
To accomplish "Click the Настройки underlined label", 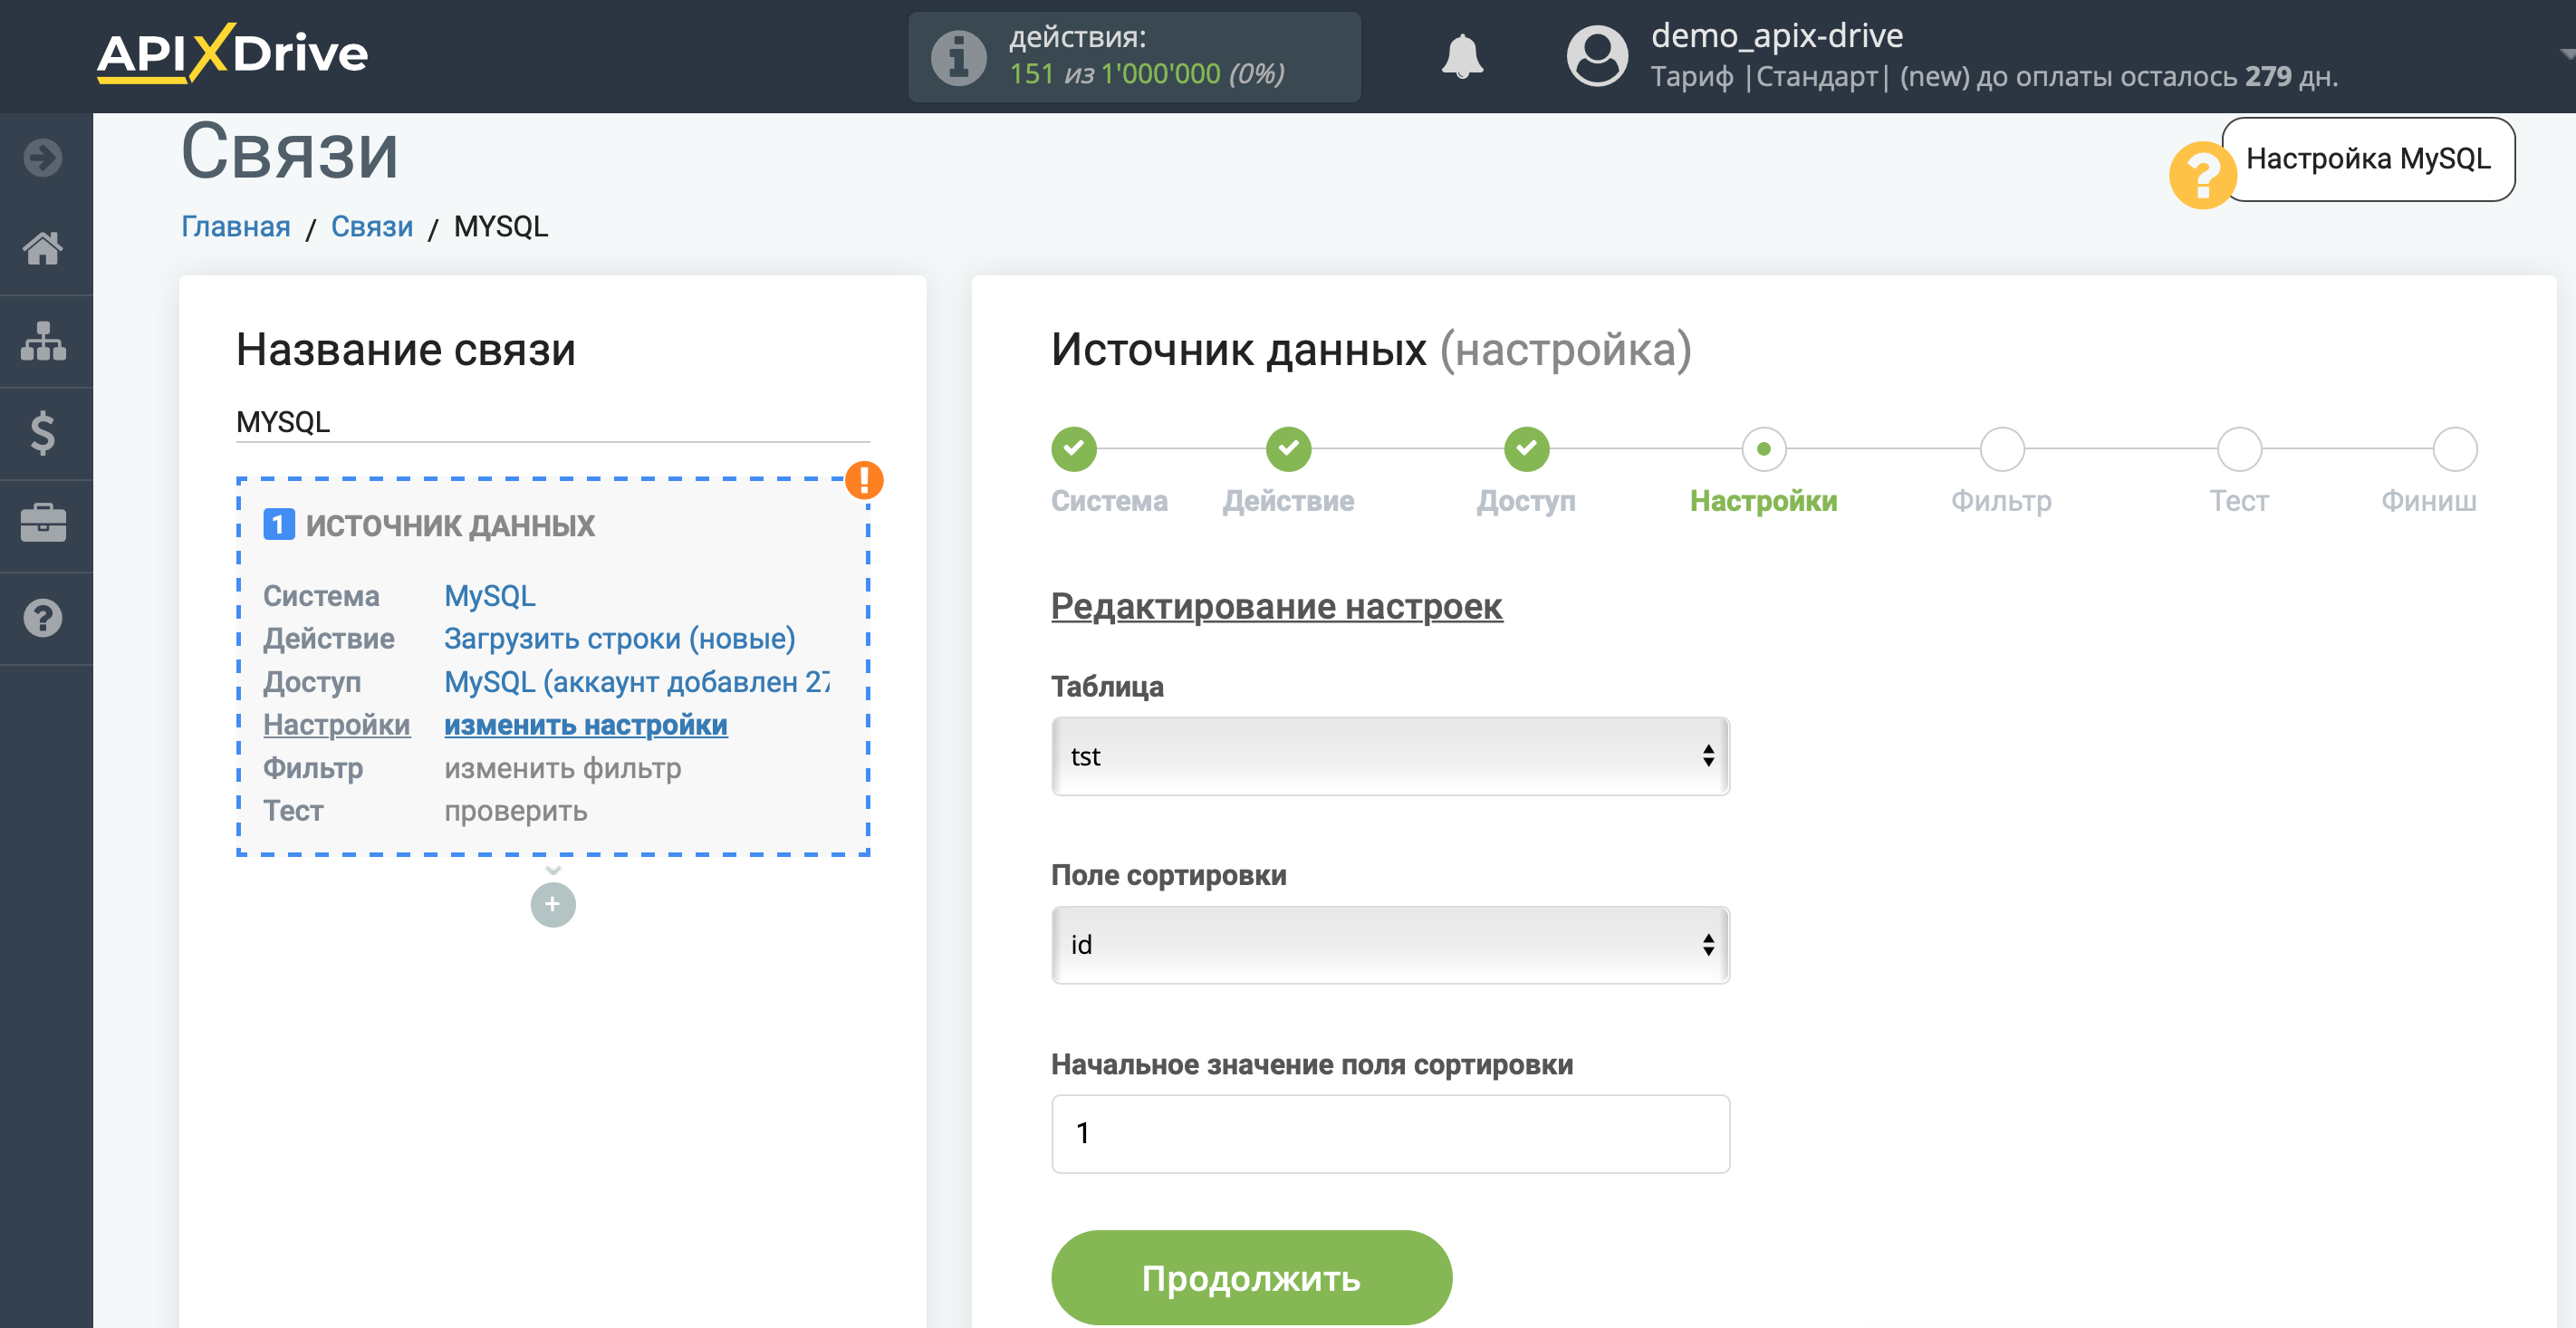I will pyautogui.click(x=337, y=725).
